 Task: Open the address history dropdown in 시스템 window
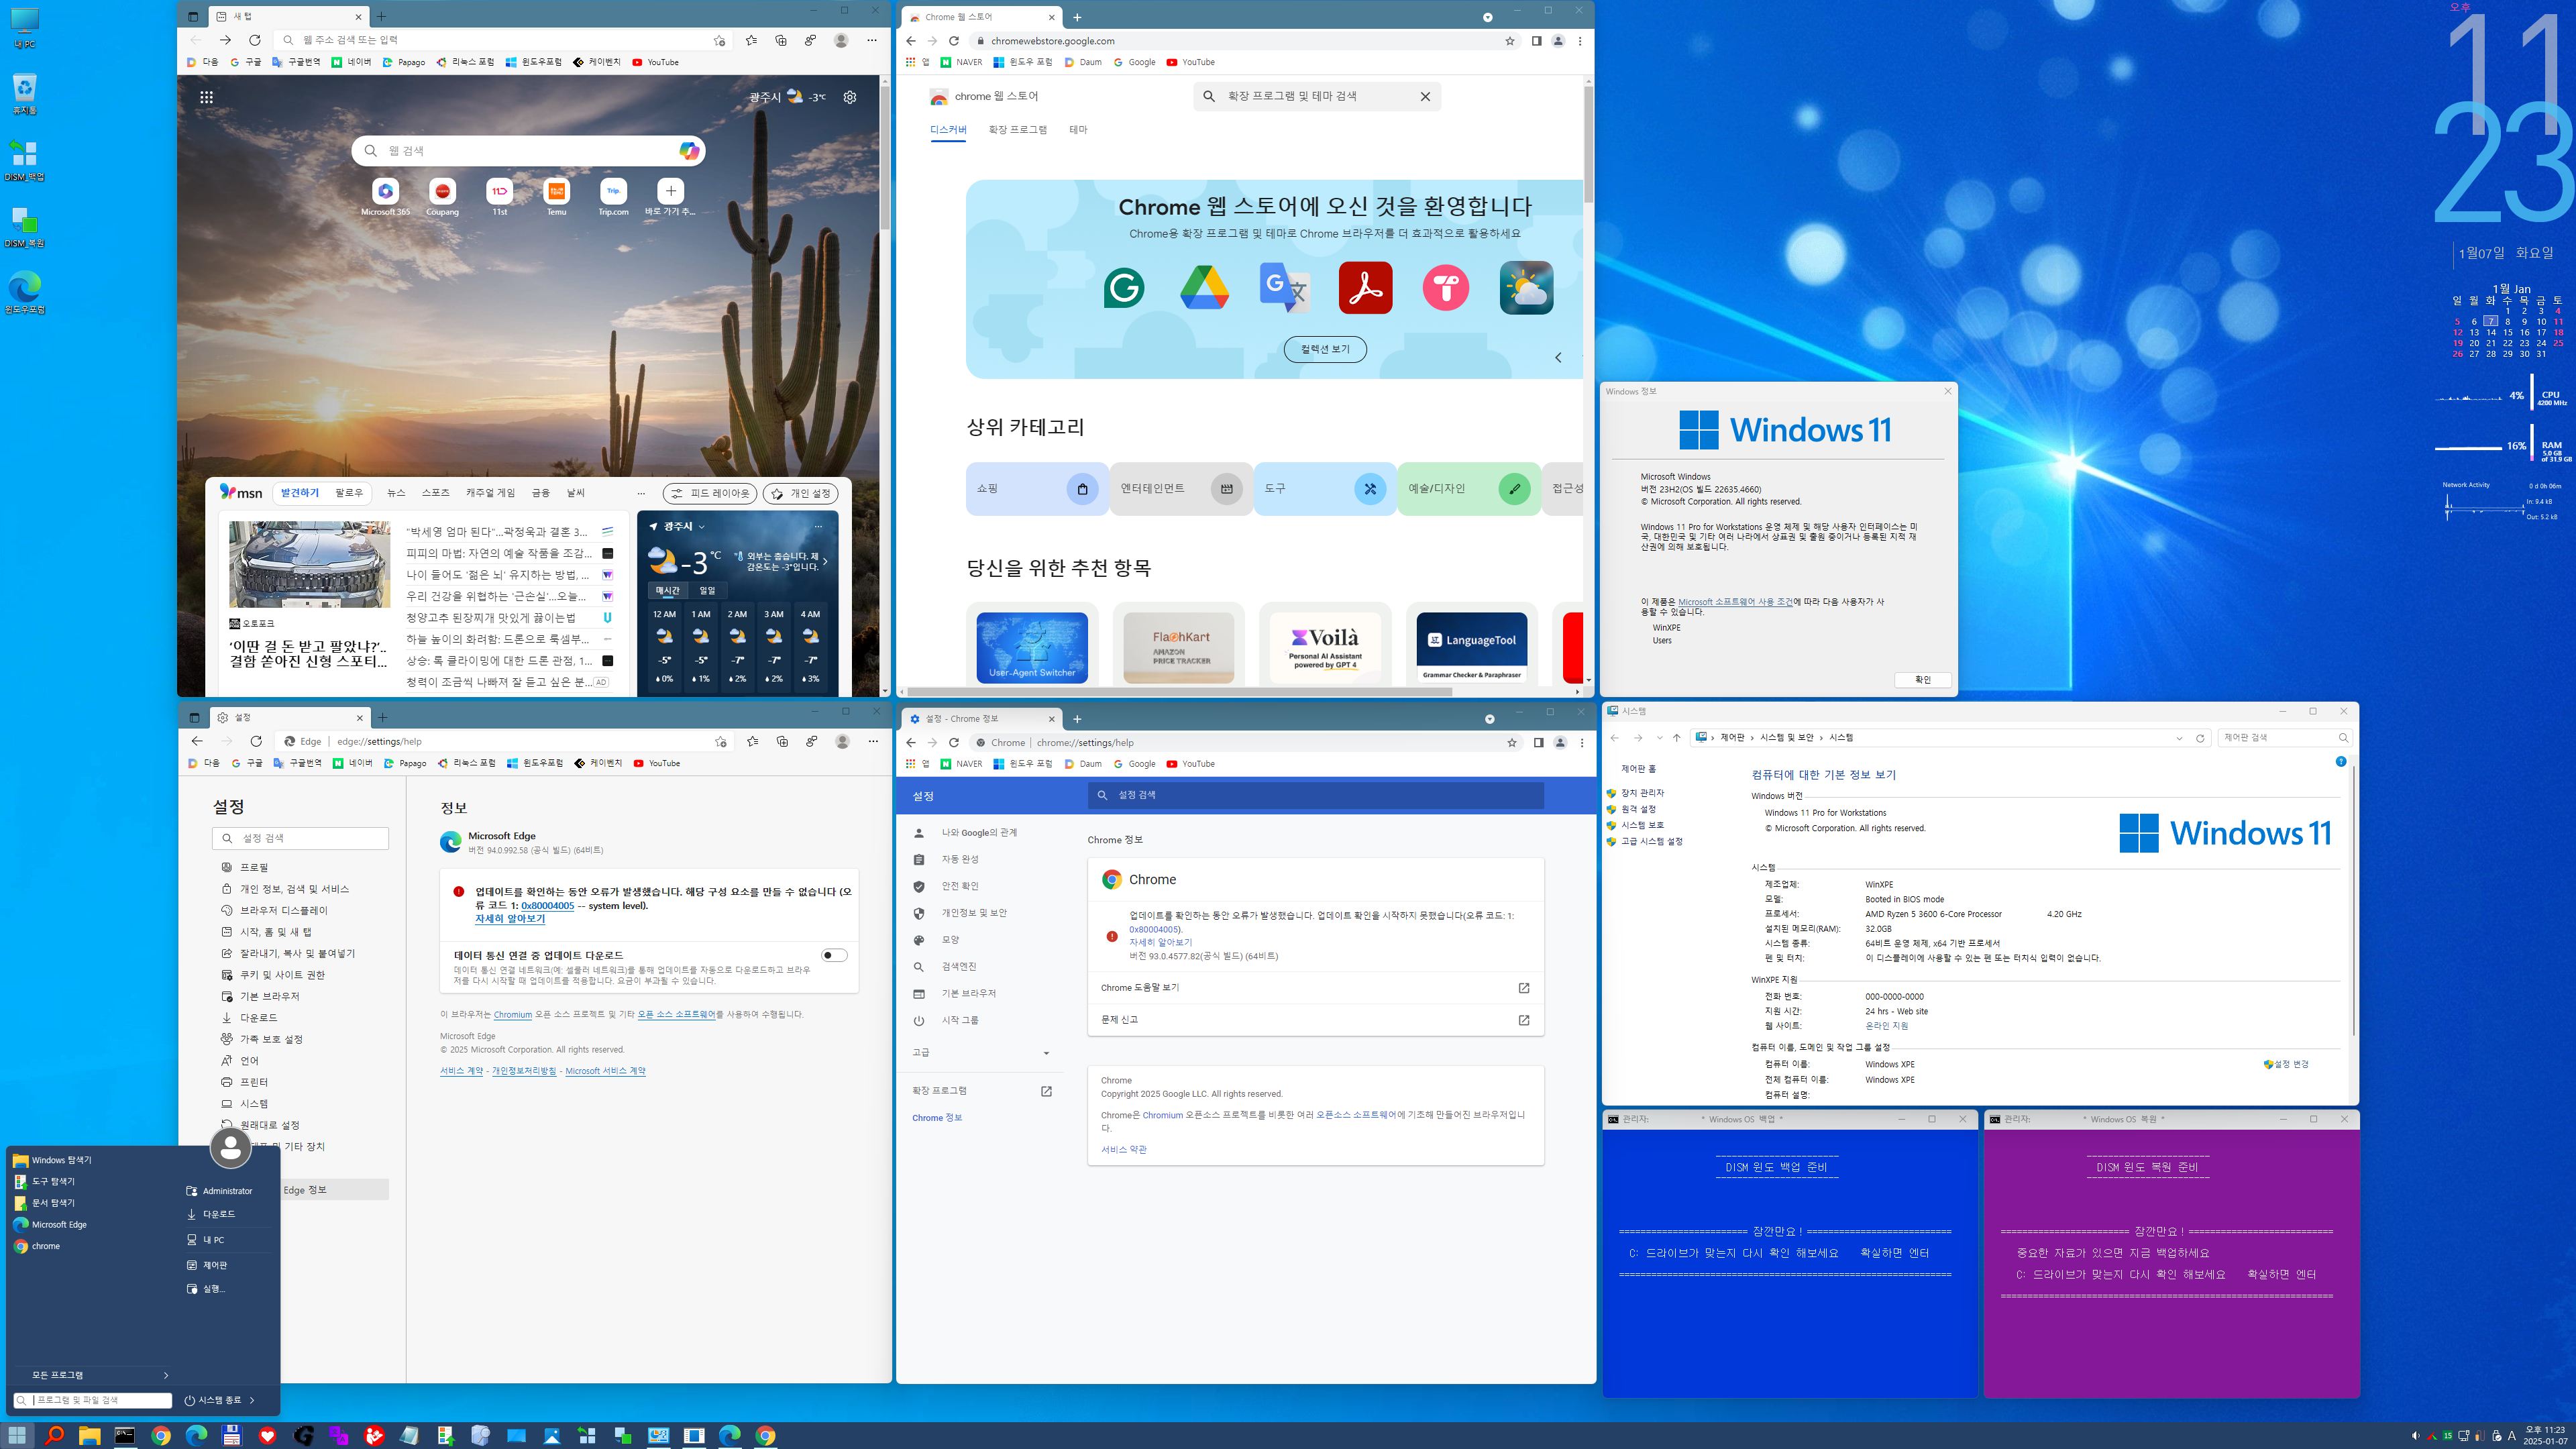tap(2179, 738)
